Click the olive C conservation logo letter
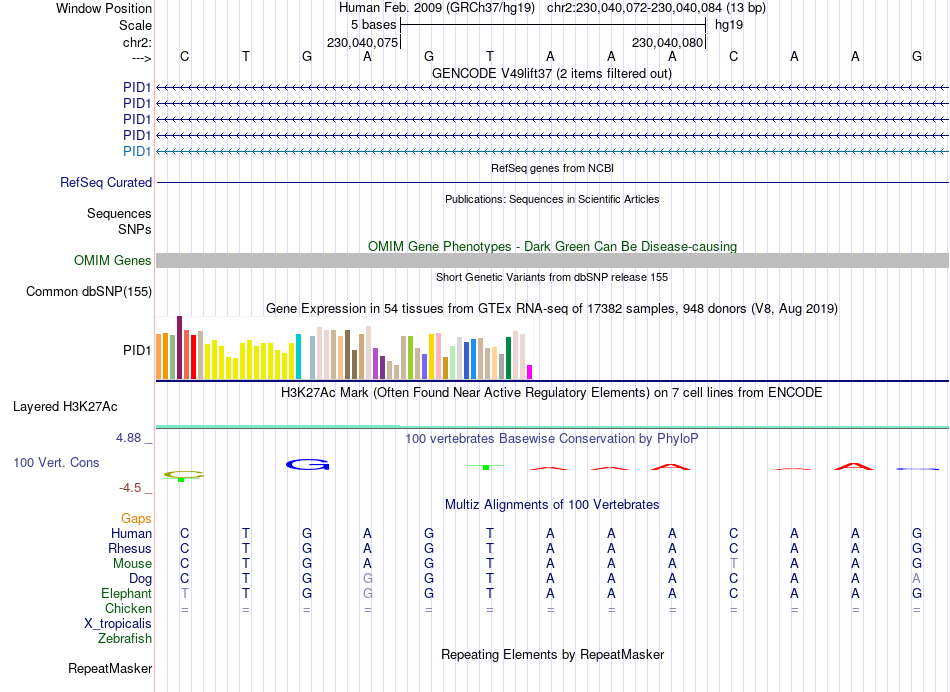Image resolution: width=950 pixels, height=692 pixels. click(184, 474)
